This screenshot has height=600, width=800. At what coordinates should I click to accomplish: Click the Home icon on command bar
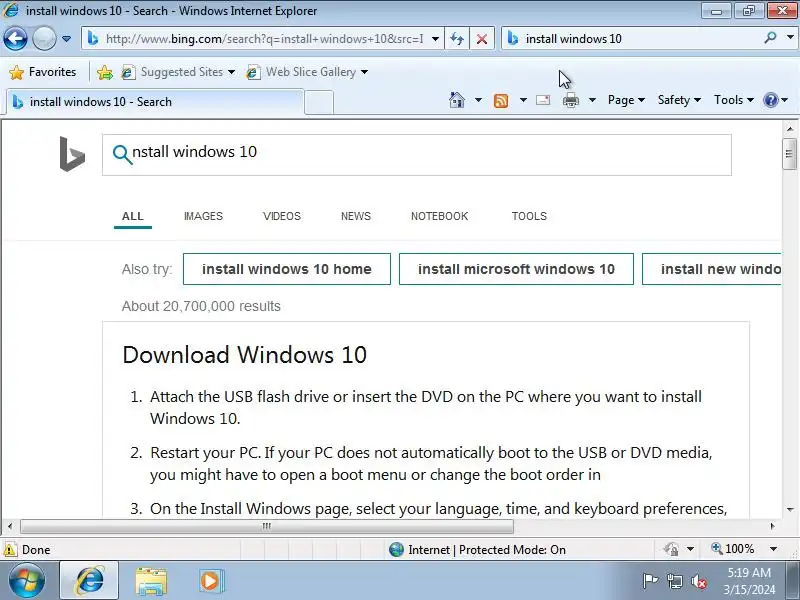point(457,100)
